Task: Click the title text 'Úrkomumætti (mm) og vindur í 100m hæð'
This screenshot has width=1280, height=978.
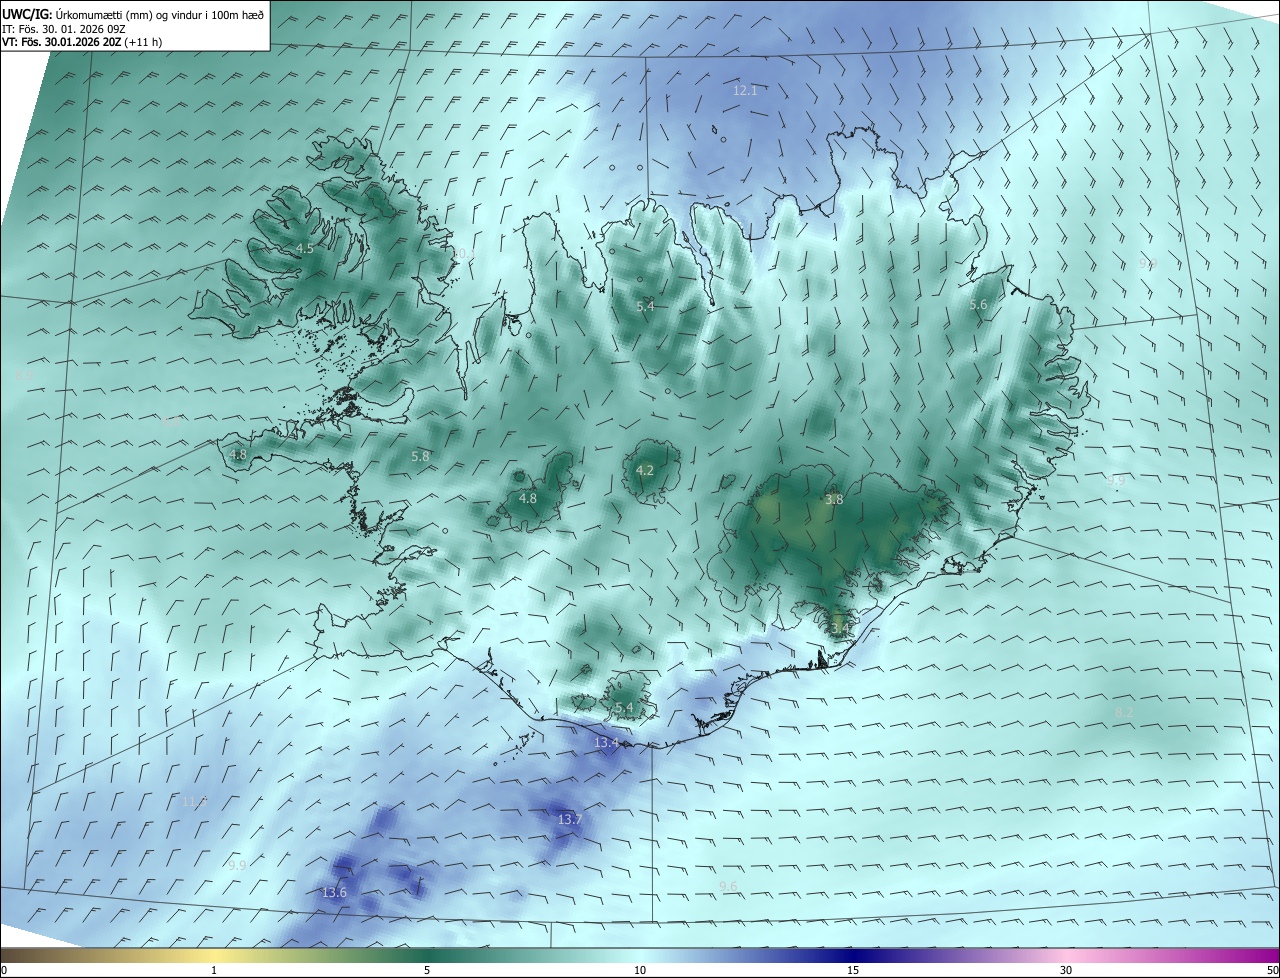Action: pos(159,14)
